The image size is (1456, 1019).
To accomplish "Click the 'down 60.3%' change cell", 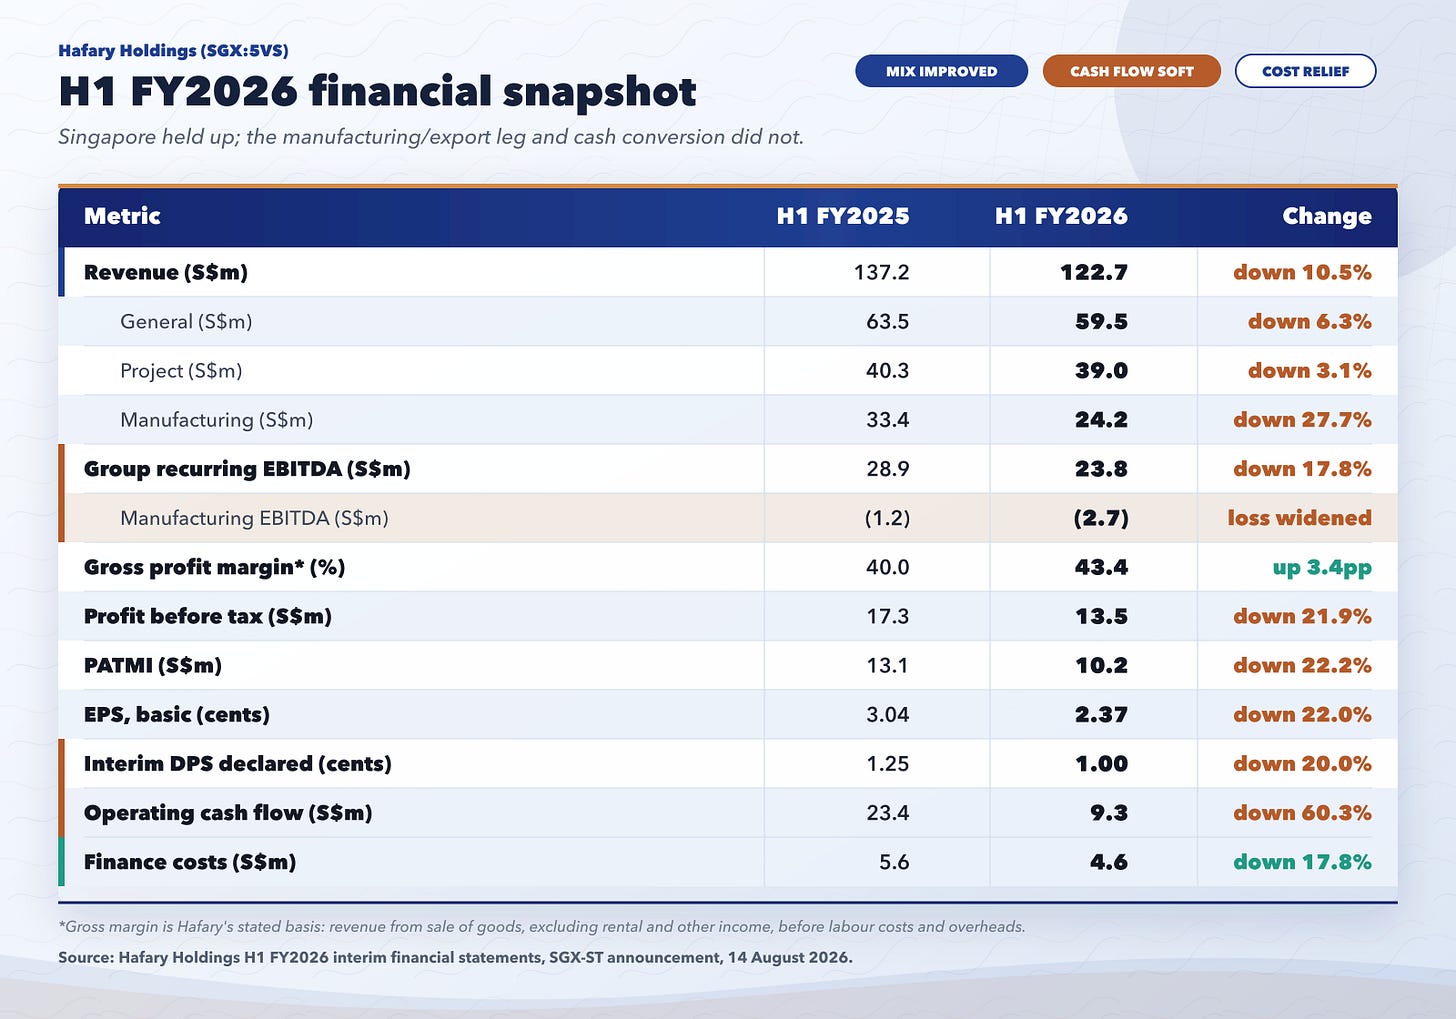I will coord(1302,812).
